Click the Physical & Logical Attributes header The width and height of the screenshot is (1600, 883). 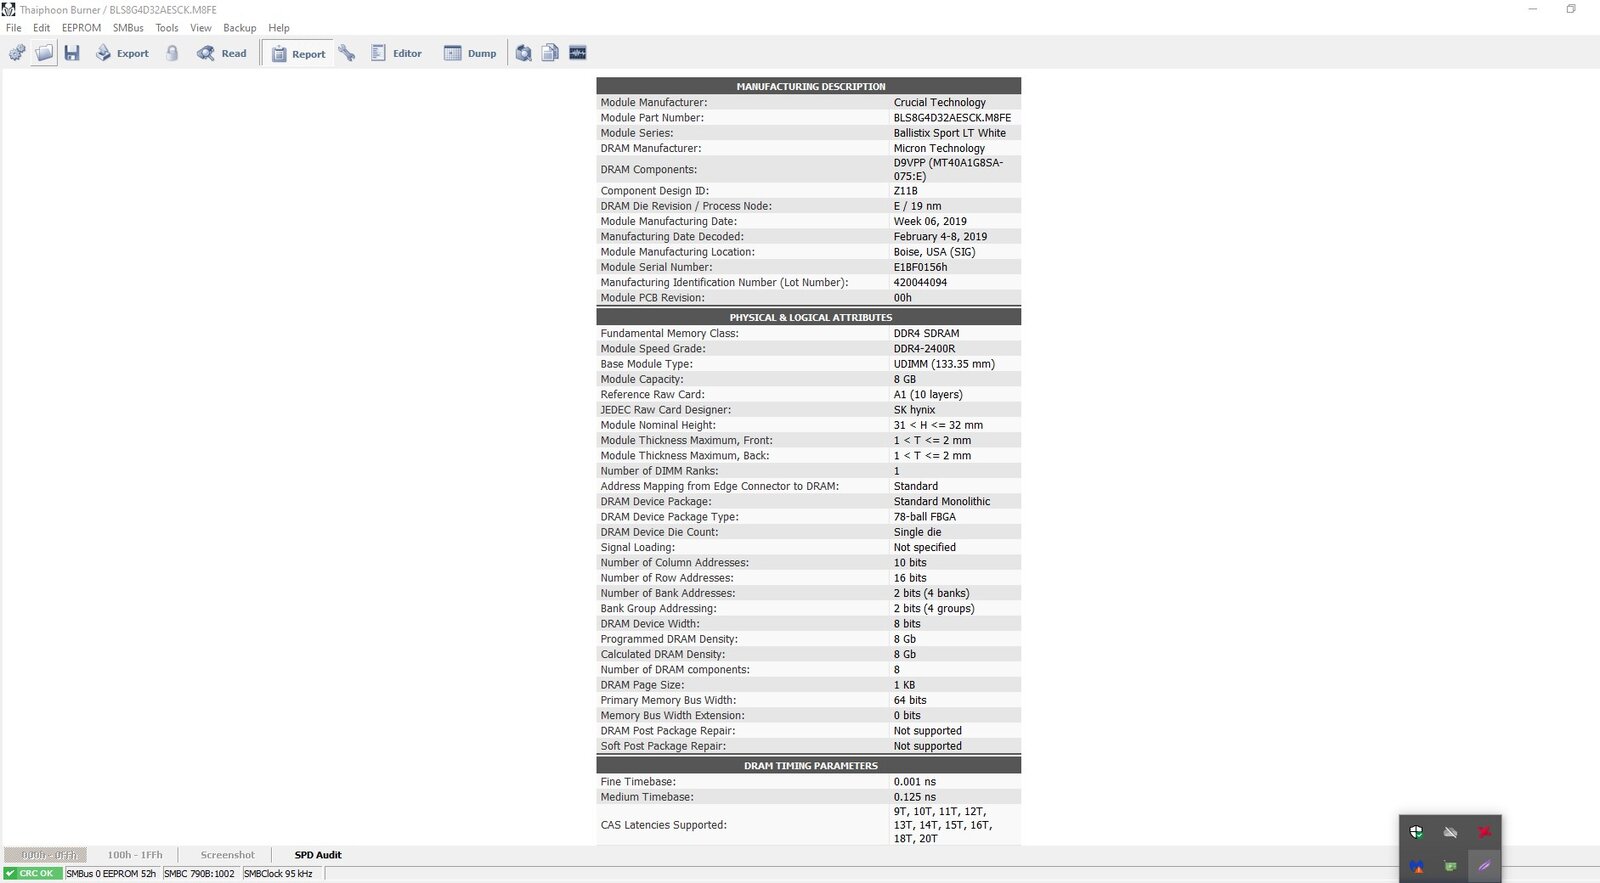coord(809,317)
